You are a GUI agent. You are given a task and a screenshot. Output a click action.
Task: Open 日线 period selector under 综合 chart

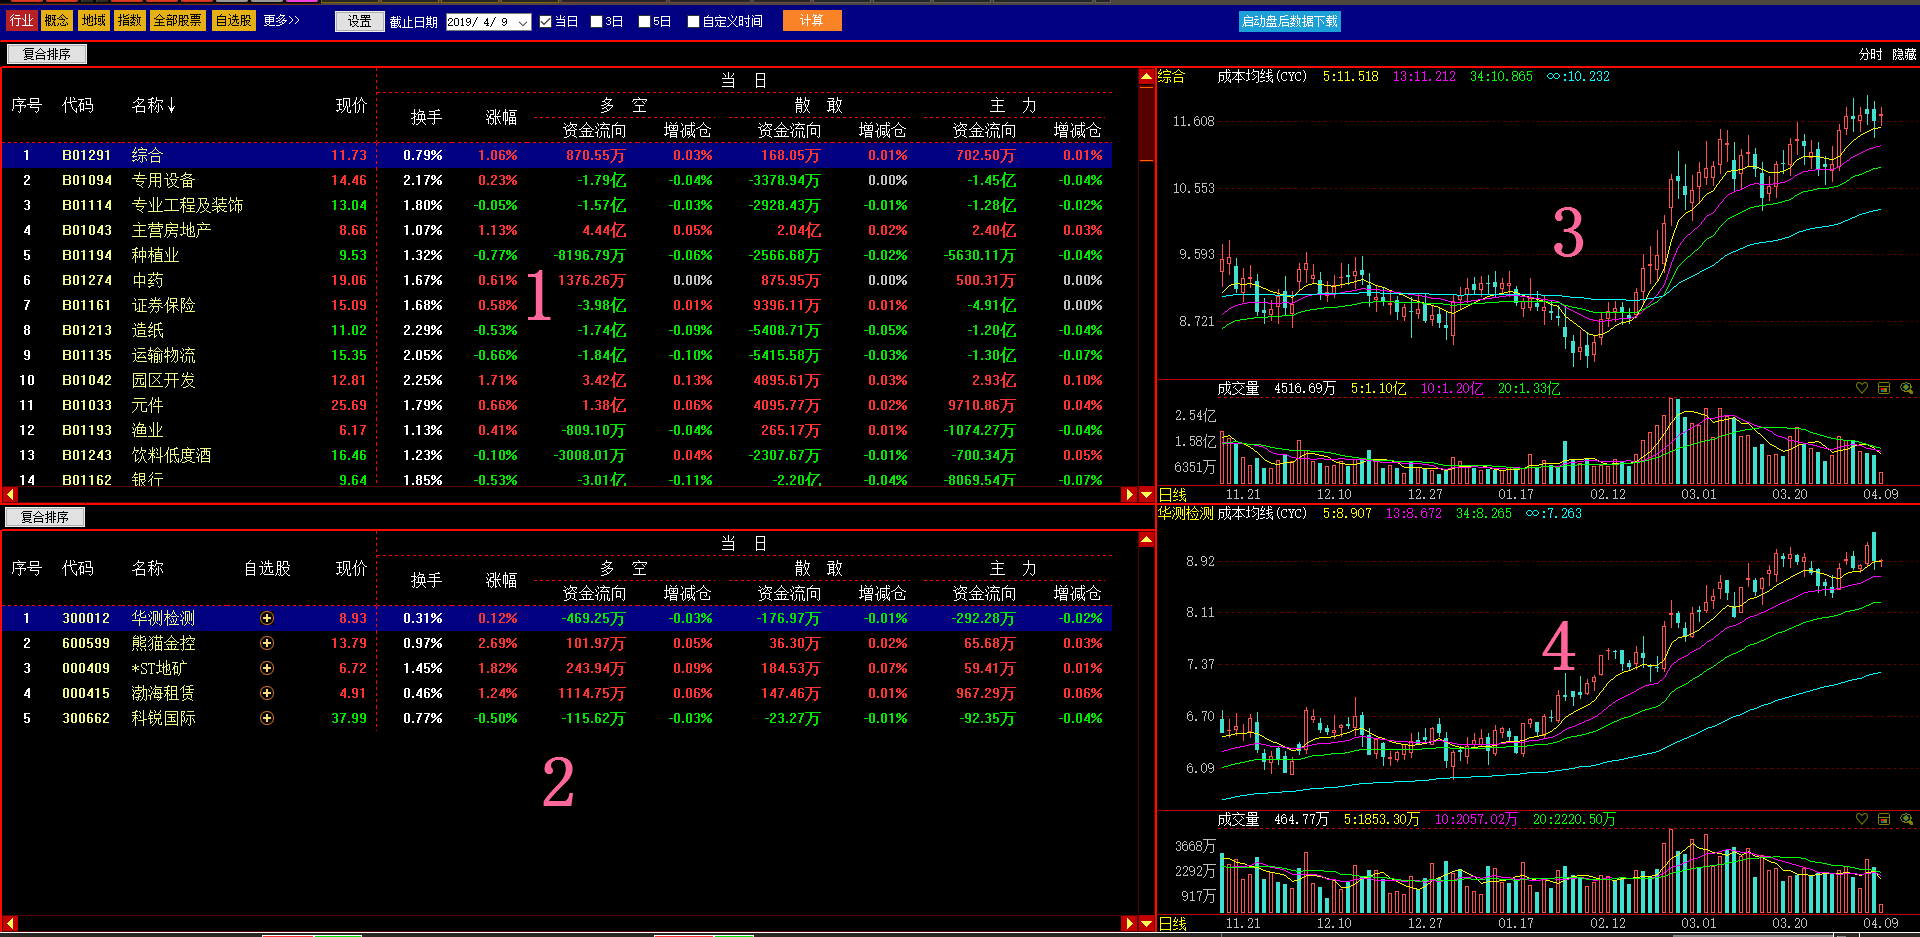click(1172, 494)
